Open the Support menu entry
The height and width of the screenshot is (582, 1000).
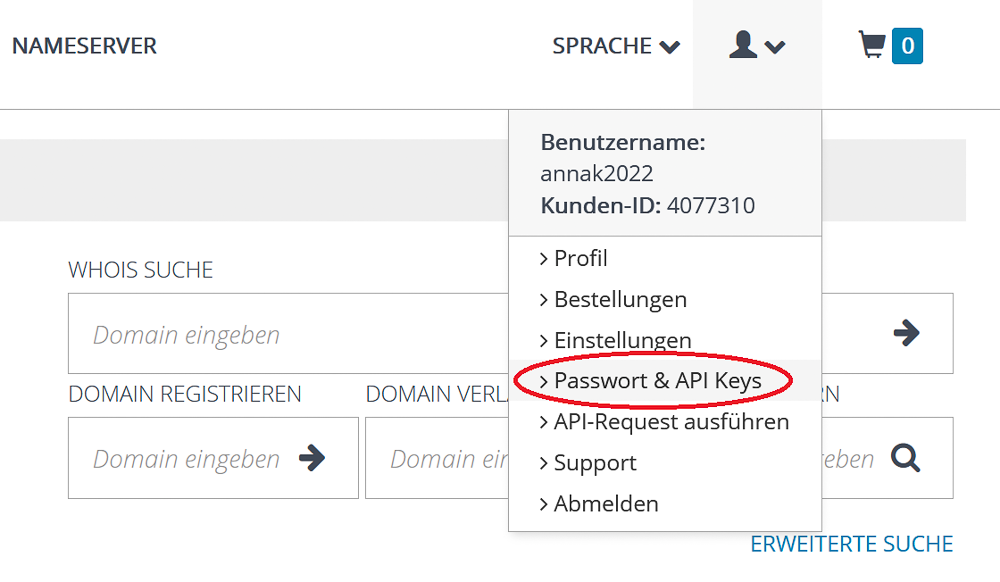coord(595,462)
